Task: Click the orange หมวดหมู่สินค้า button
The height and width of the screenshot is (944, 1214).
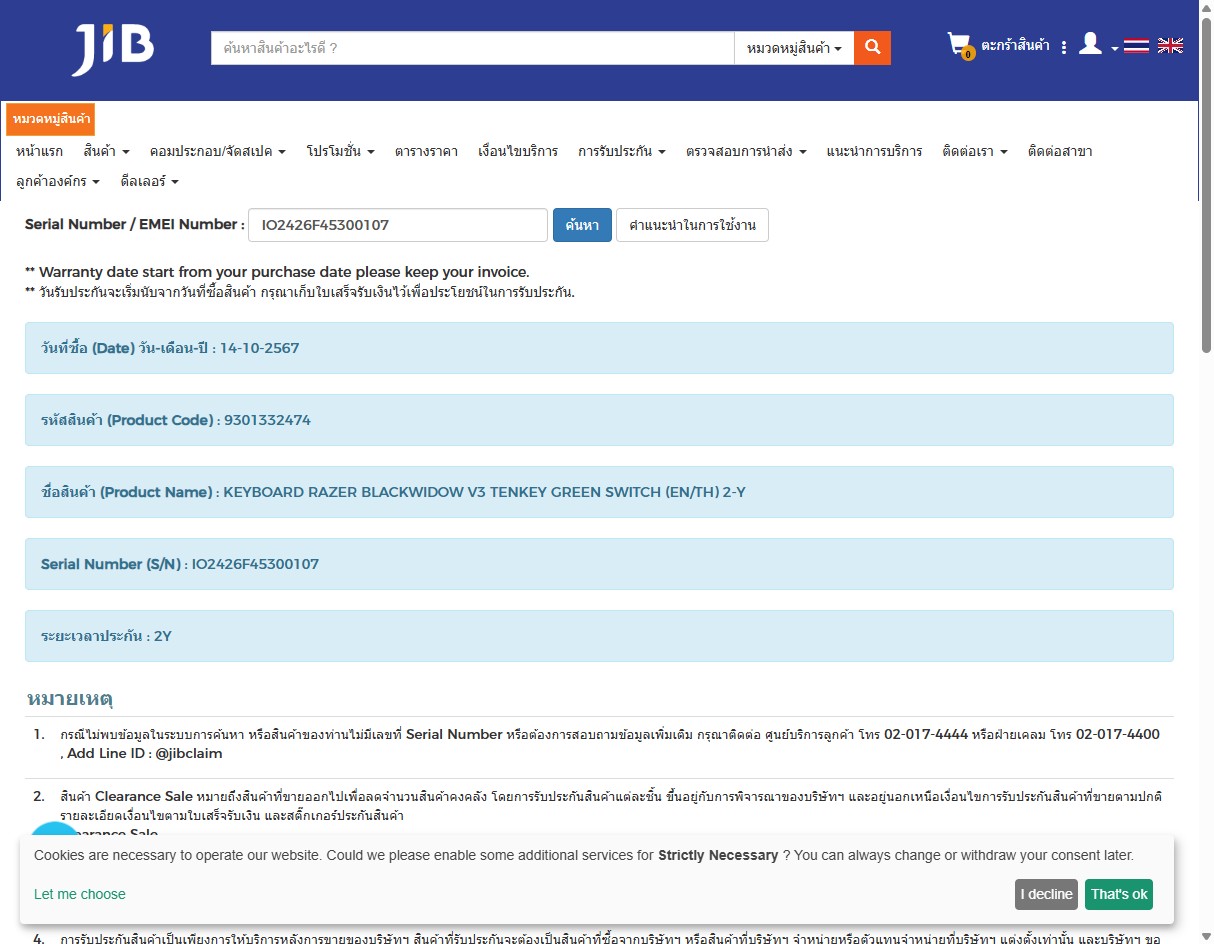Action: pos(51,119)
